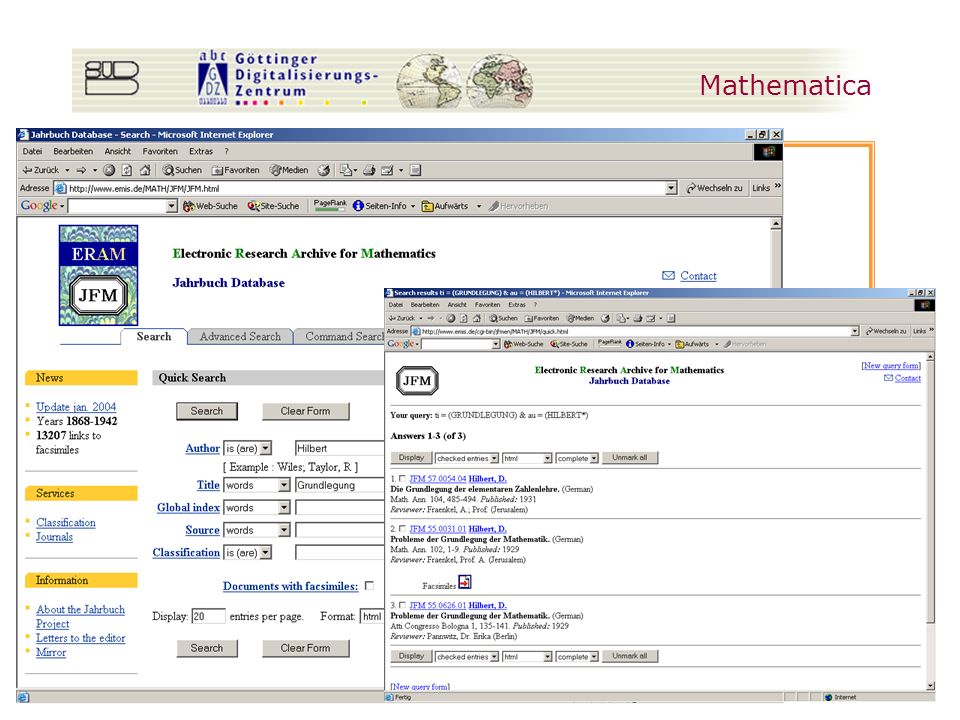The height and width of the screenshot is (720, 960).
Task: Click the Zurück back arrow in the Jahrbuch Database window
Action: tap(40, 170)
